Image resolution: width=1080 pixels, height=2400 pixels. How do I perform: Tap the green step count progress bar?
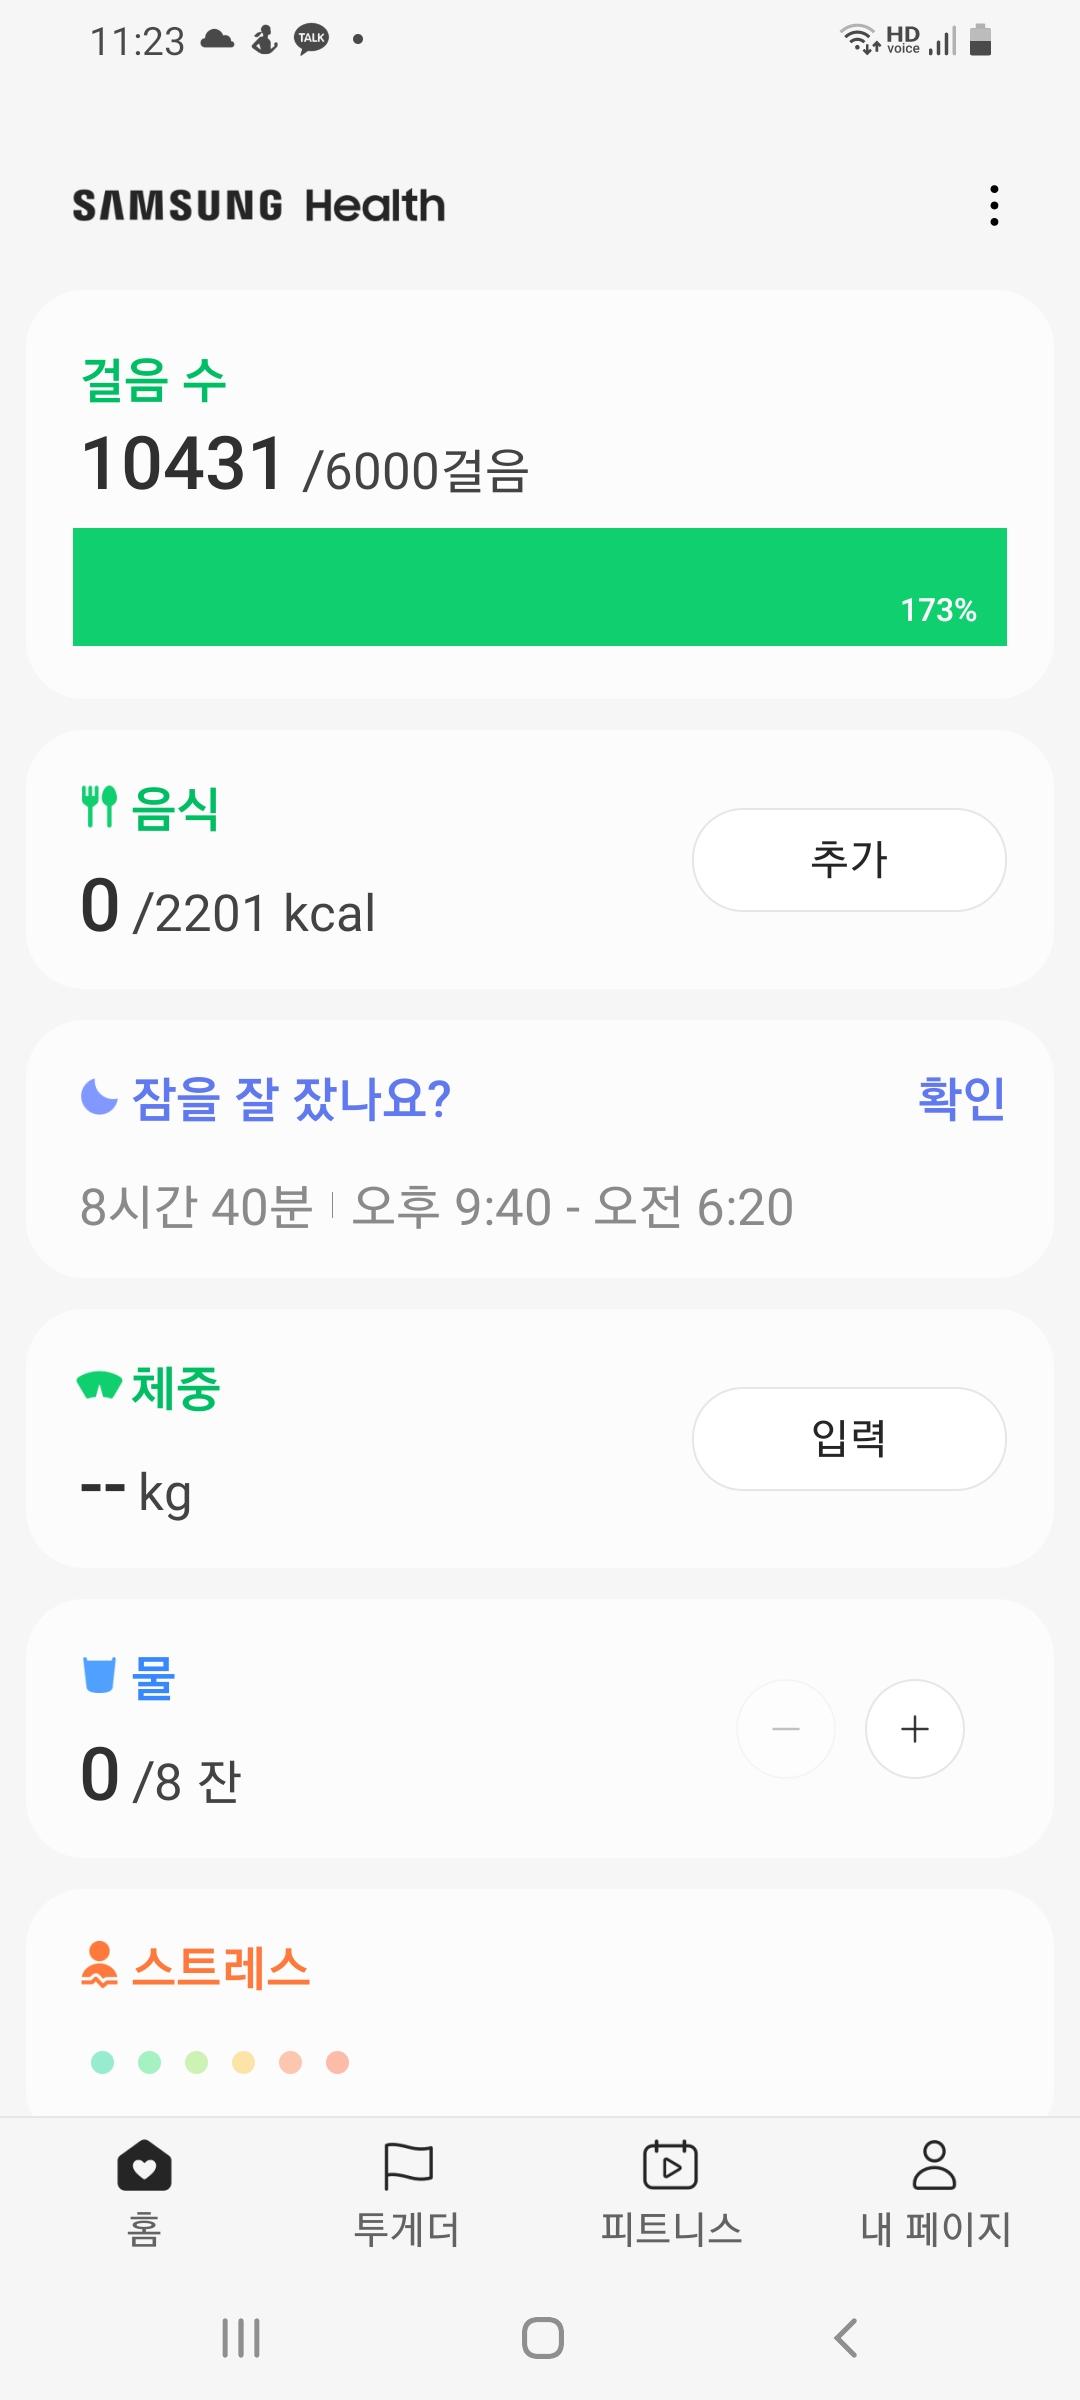540,587
